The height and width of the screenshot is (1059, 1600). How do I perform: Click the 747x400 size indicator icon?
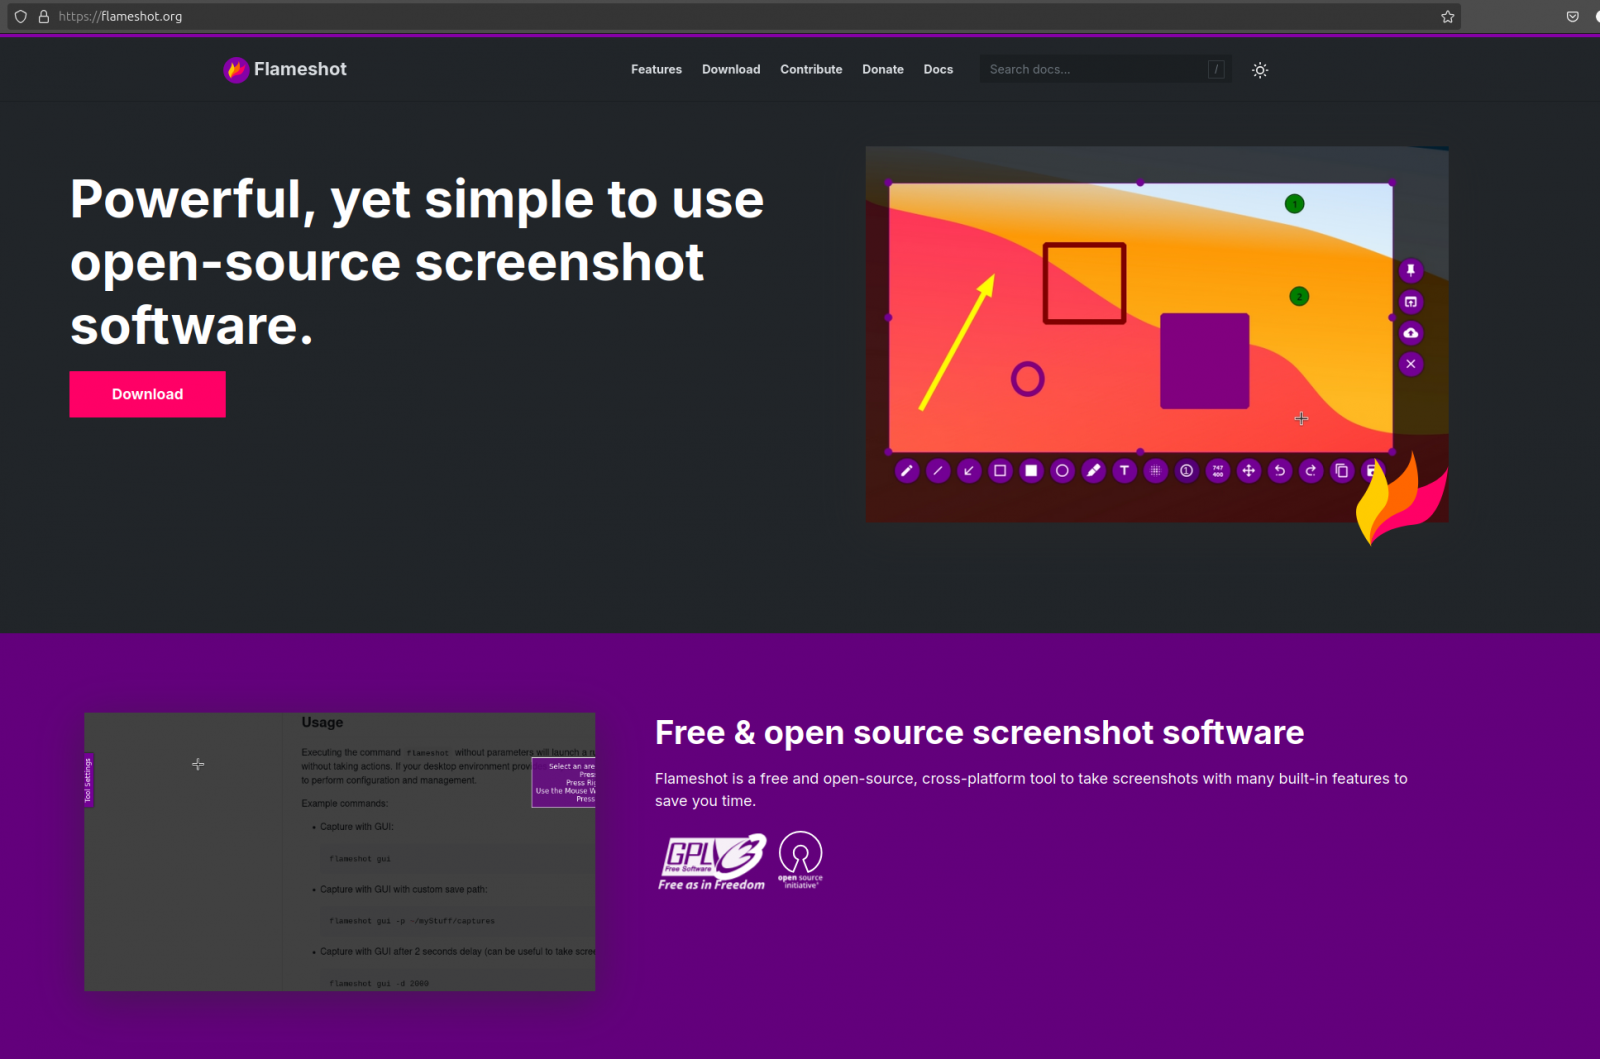point(1217,471)
